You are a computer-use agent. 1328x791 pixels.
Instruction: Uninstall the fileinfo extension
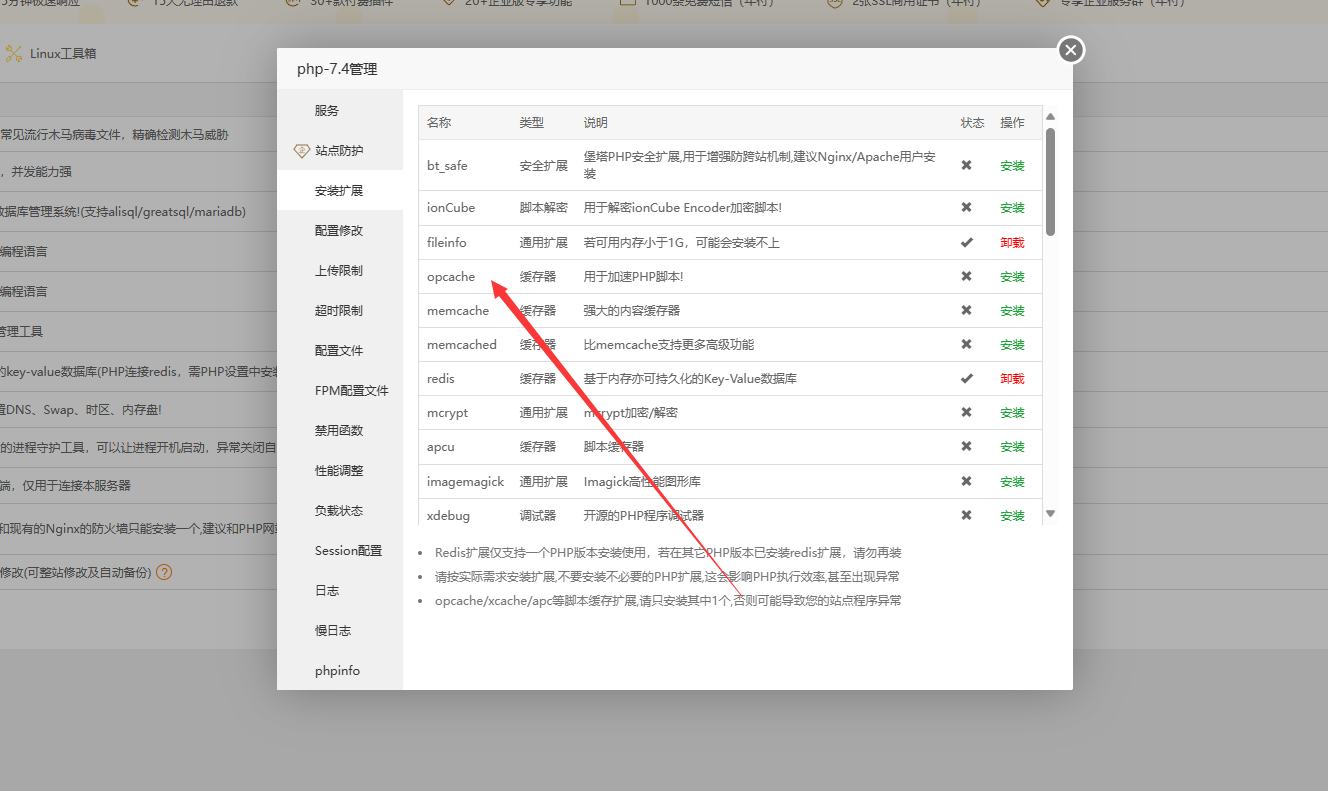[x=1012, y=243]
